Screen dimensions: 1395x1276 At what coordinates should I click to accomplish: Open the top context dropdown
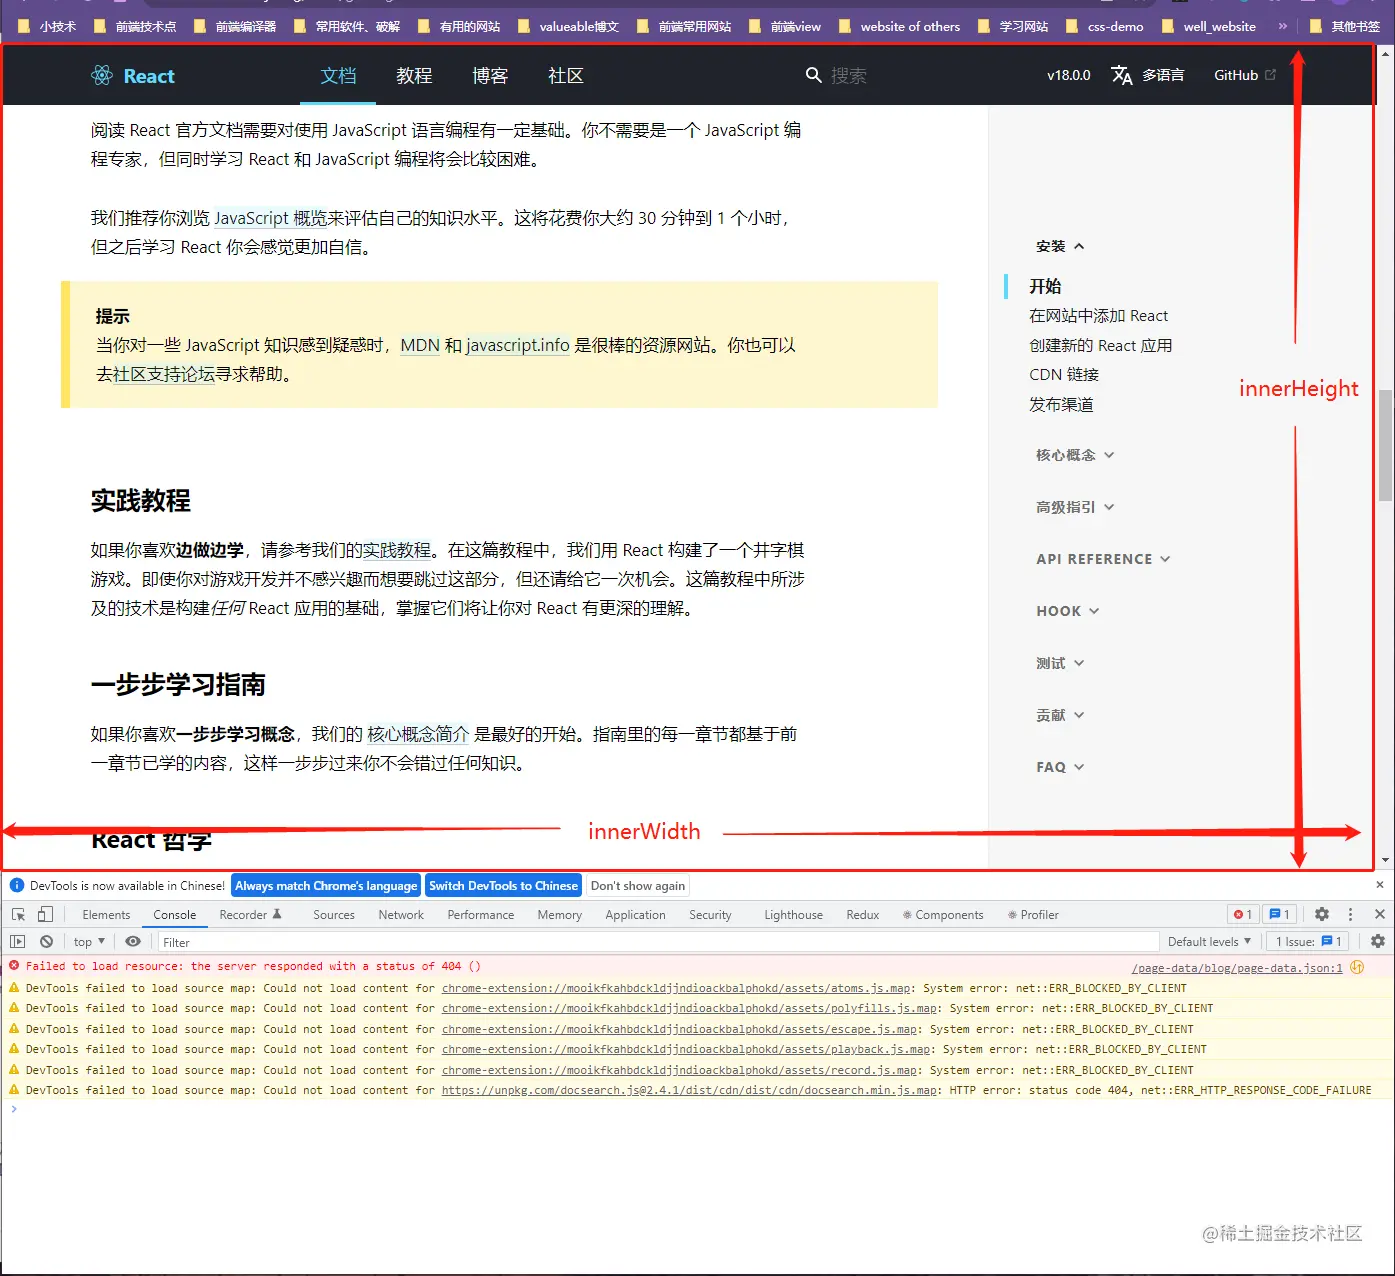[89, 942]
